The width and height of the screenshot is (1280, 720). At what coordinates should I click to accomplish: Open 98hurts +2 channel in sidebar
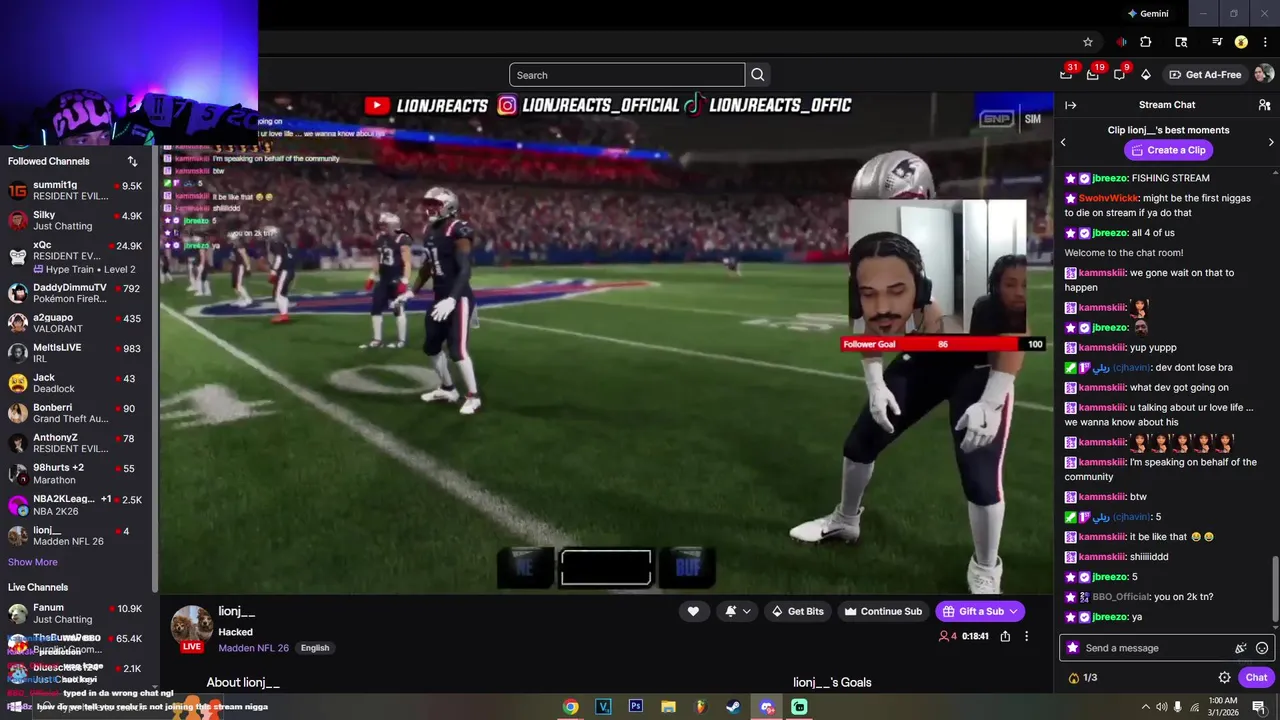[x=75, y=473]
